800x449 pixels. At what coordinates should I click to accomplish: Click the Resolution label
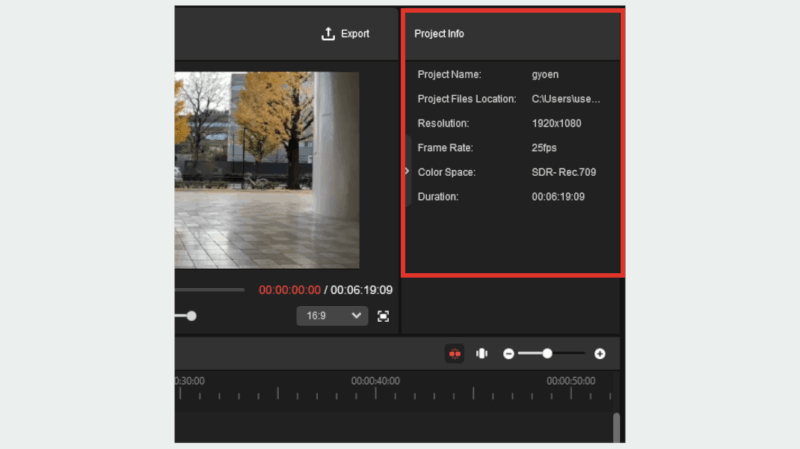click(443, 123)
